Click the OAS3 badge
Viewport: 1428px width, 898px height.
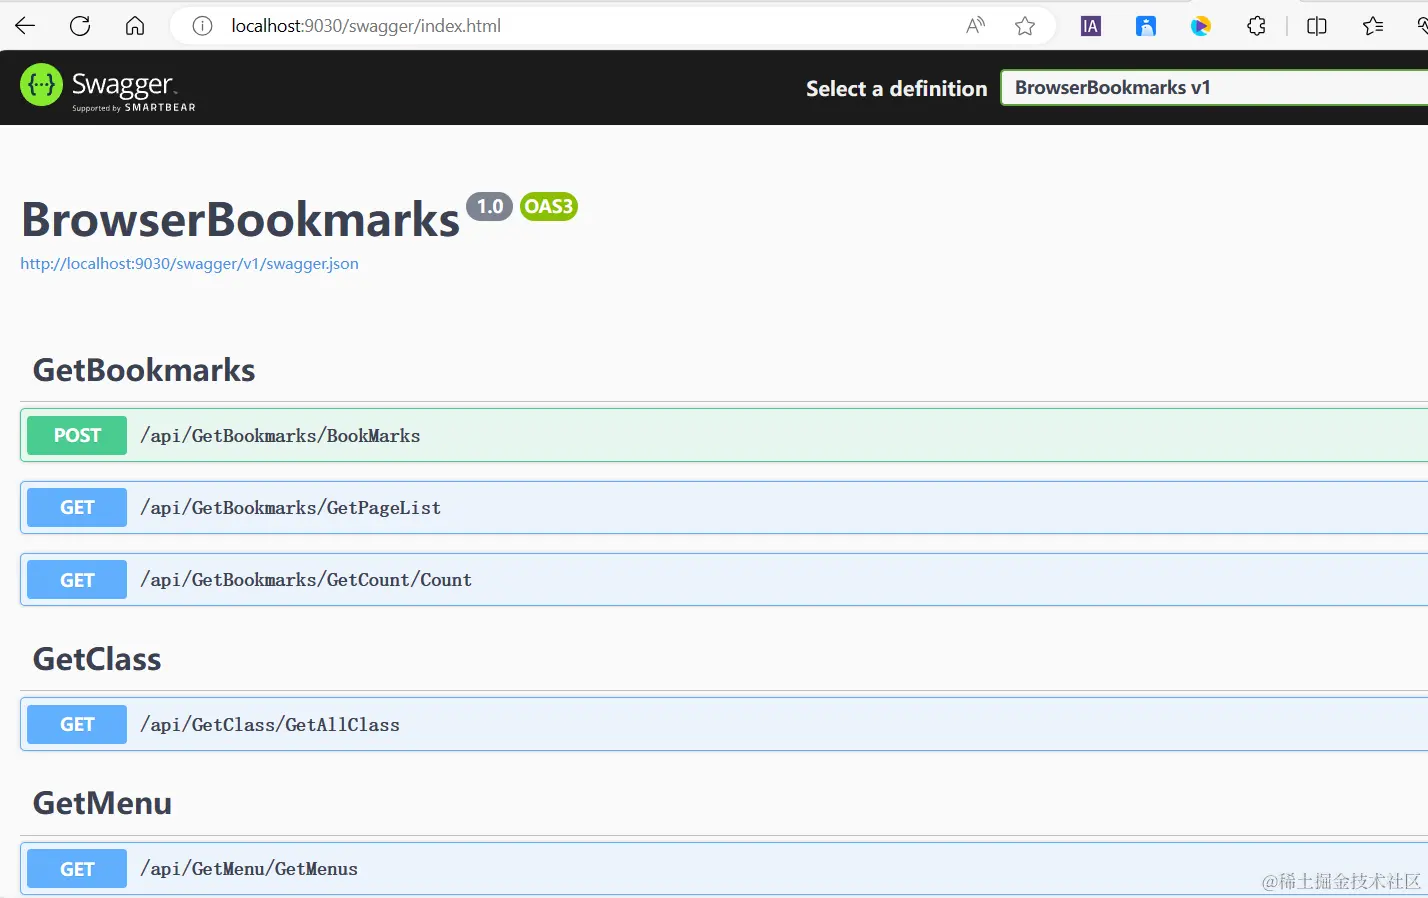click(x=549, y=207)
